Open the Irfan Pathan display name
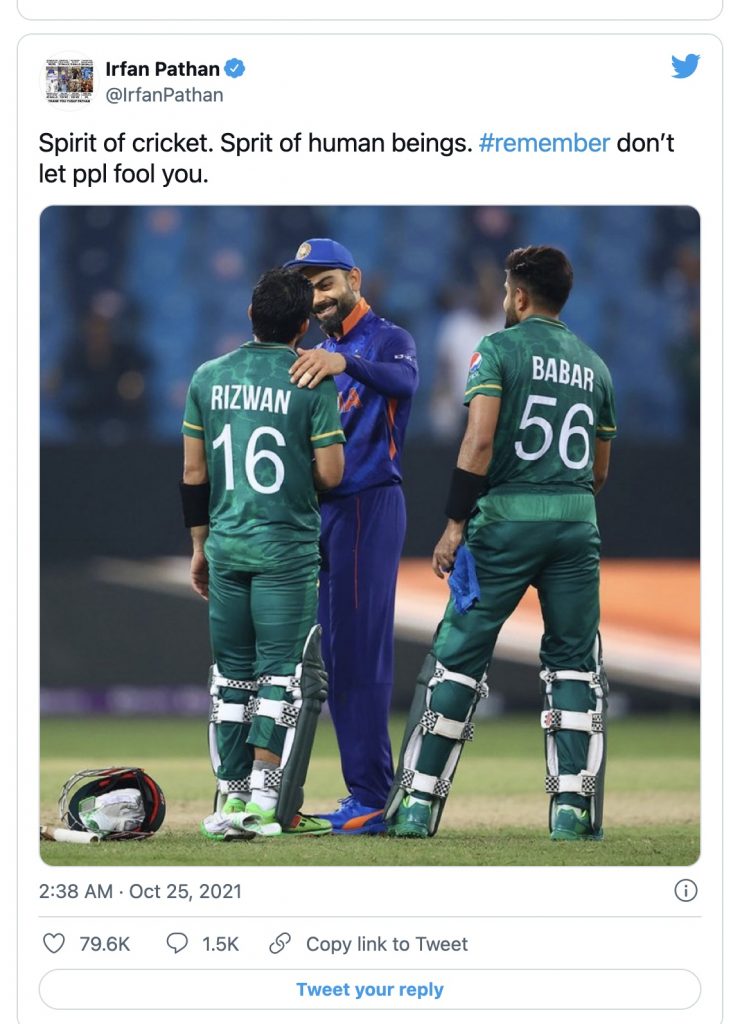This screenshot has height=1024, width=749. (163, 69)
